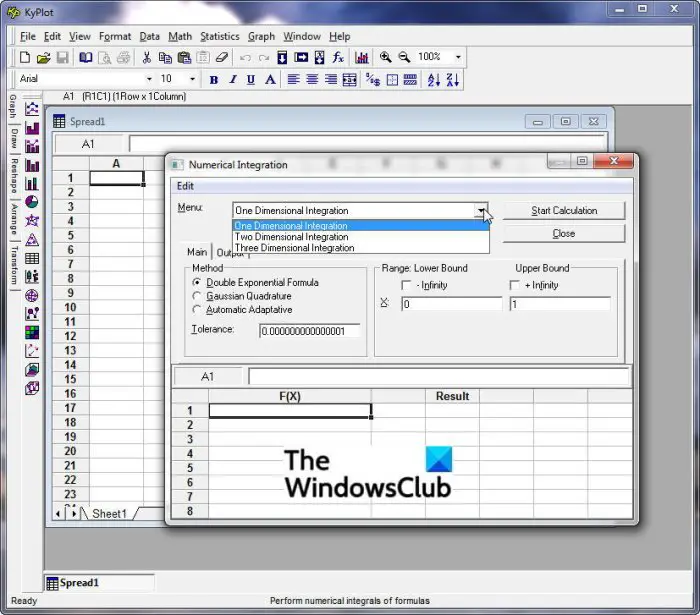
Task: Click the font color A icon
Action: [x=270, y=80]
